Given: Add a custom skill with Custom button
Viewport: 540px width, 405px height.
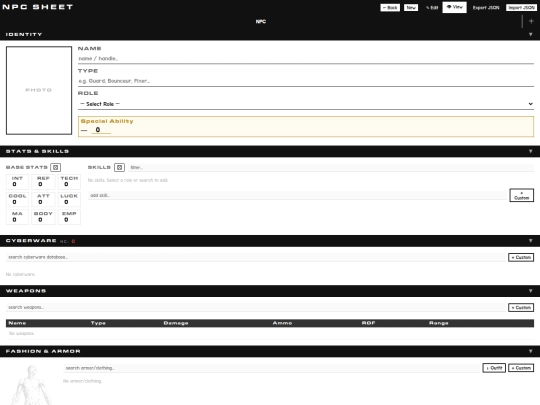Looking at the screenshot, I should (x=521, y=195).
